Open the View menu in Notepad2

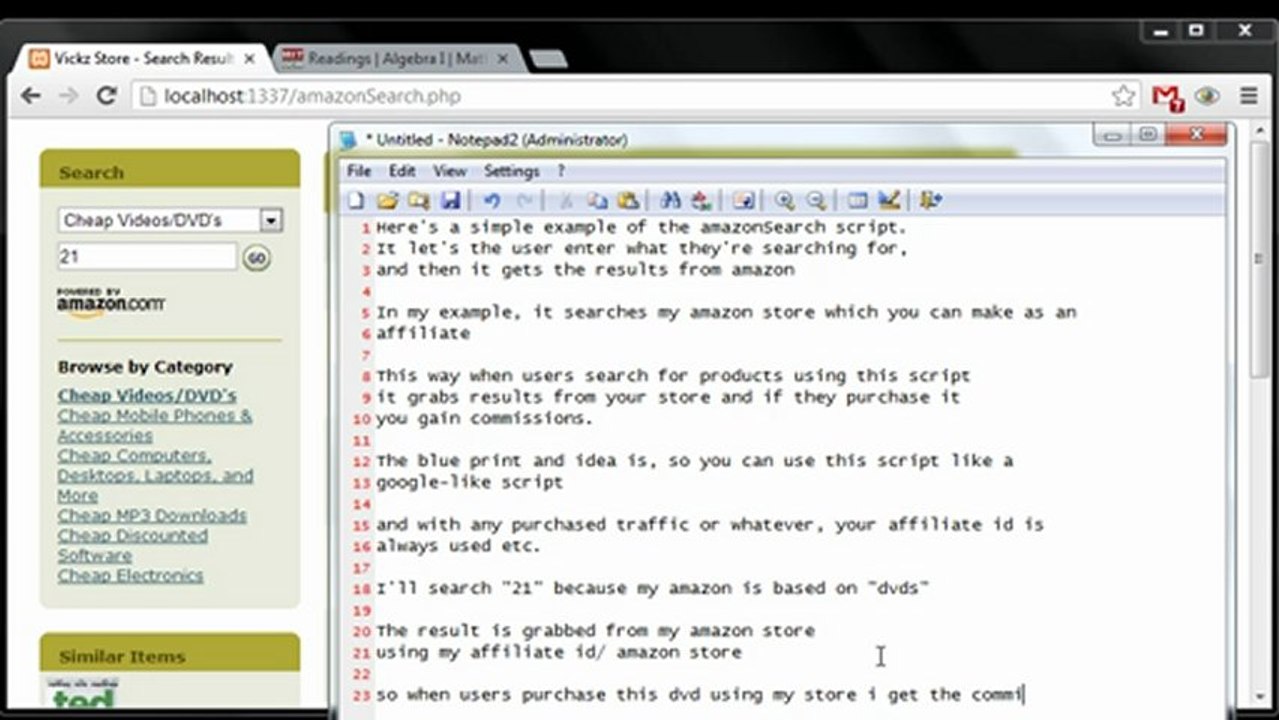(450, 171)
